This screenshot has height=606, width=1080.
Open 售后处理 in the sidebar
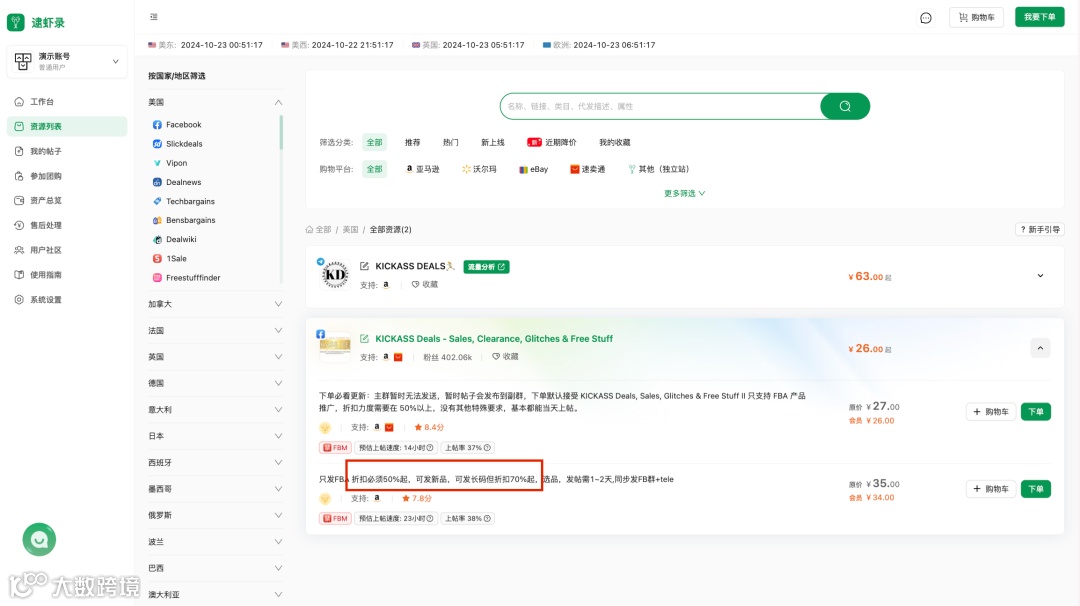pyautogui.click(x=67, y=225)
